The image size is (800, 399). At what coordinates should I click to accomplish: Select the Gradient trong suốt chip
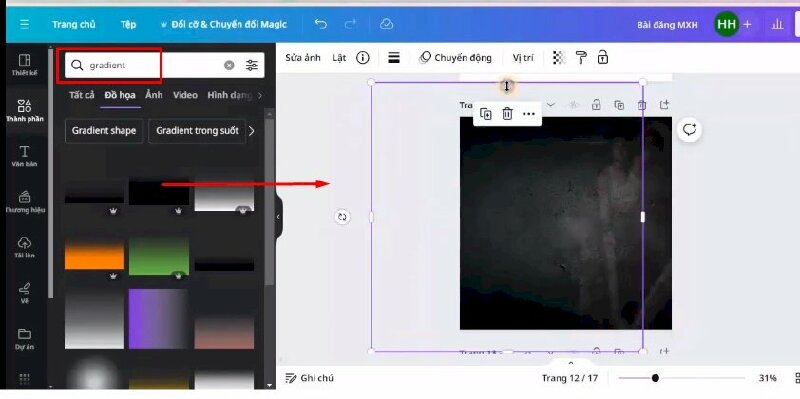click(x=197, y=131)
